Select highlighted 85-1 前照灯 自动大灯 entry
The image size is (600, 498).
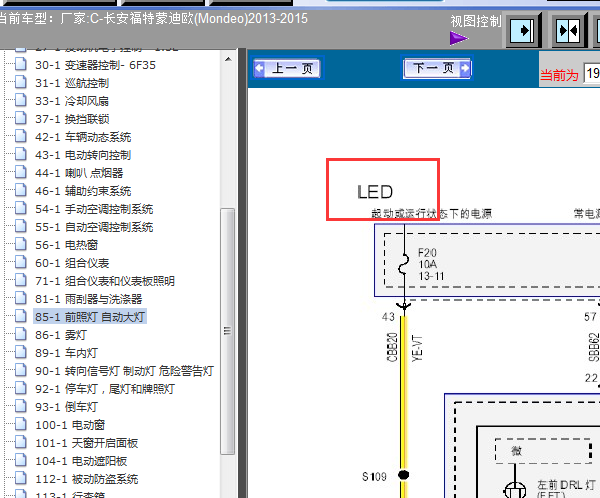click(90, 317)
